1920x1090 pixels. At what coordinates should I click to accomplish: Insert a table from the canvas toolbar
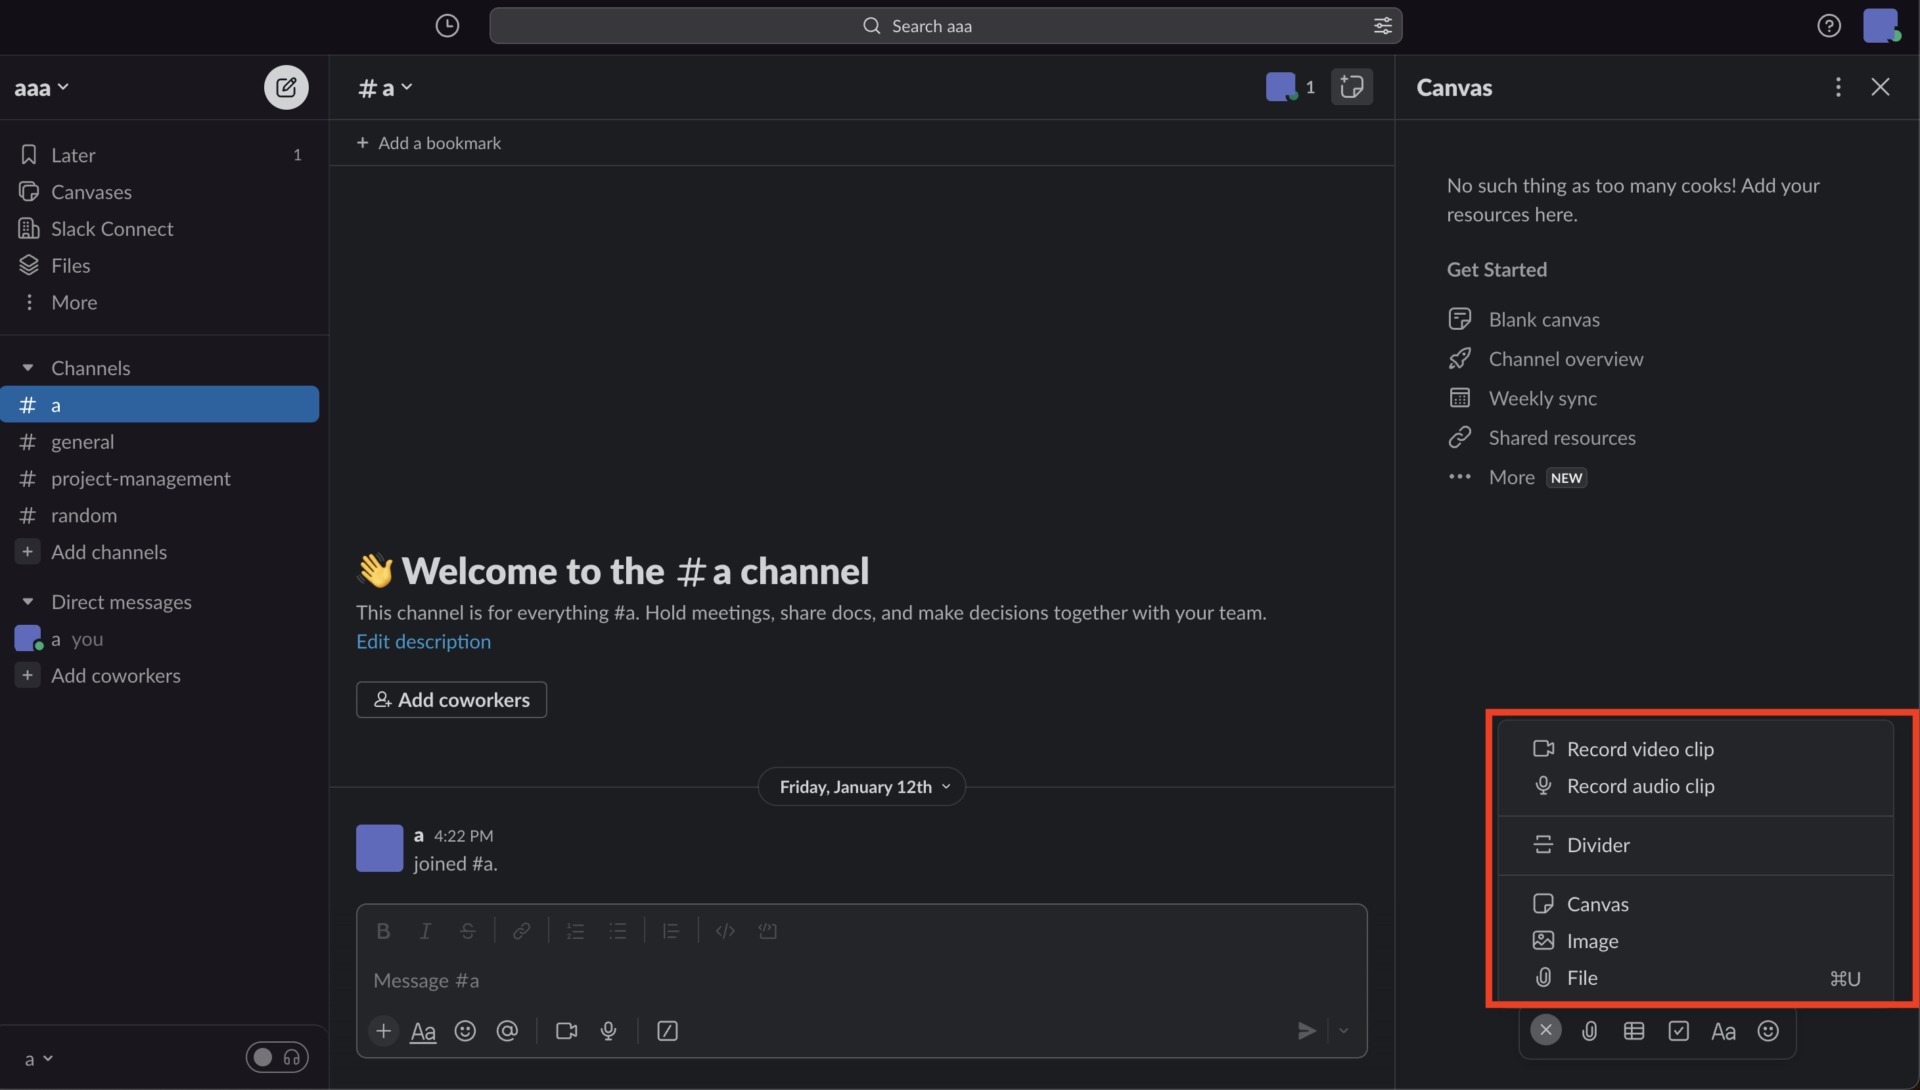pyautogui.click(x=1634, y=1031)
